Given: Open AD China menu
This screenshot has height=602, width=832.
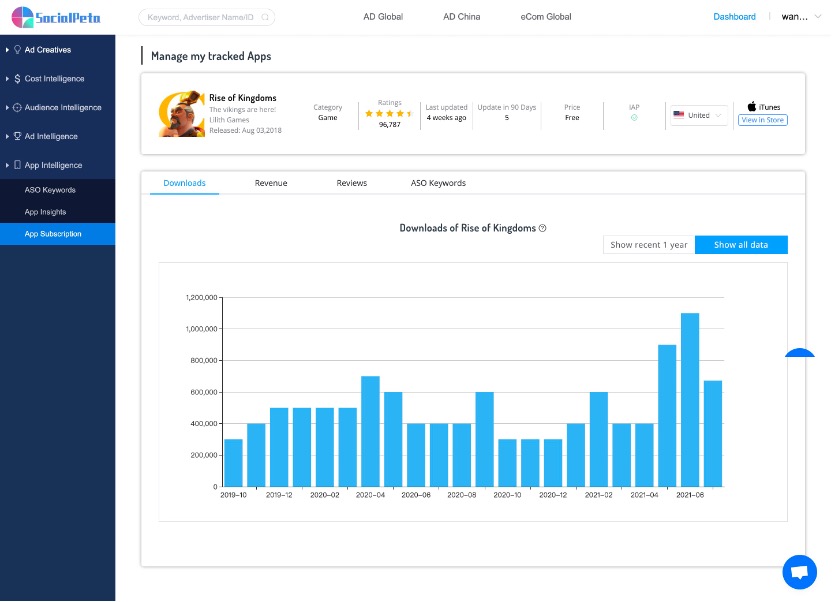Looking at the screenshot, I should pyautogui.click(x=462, y=17).
